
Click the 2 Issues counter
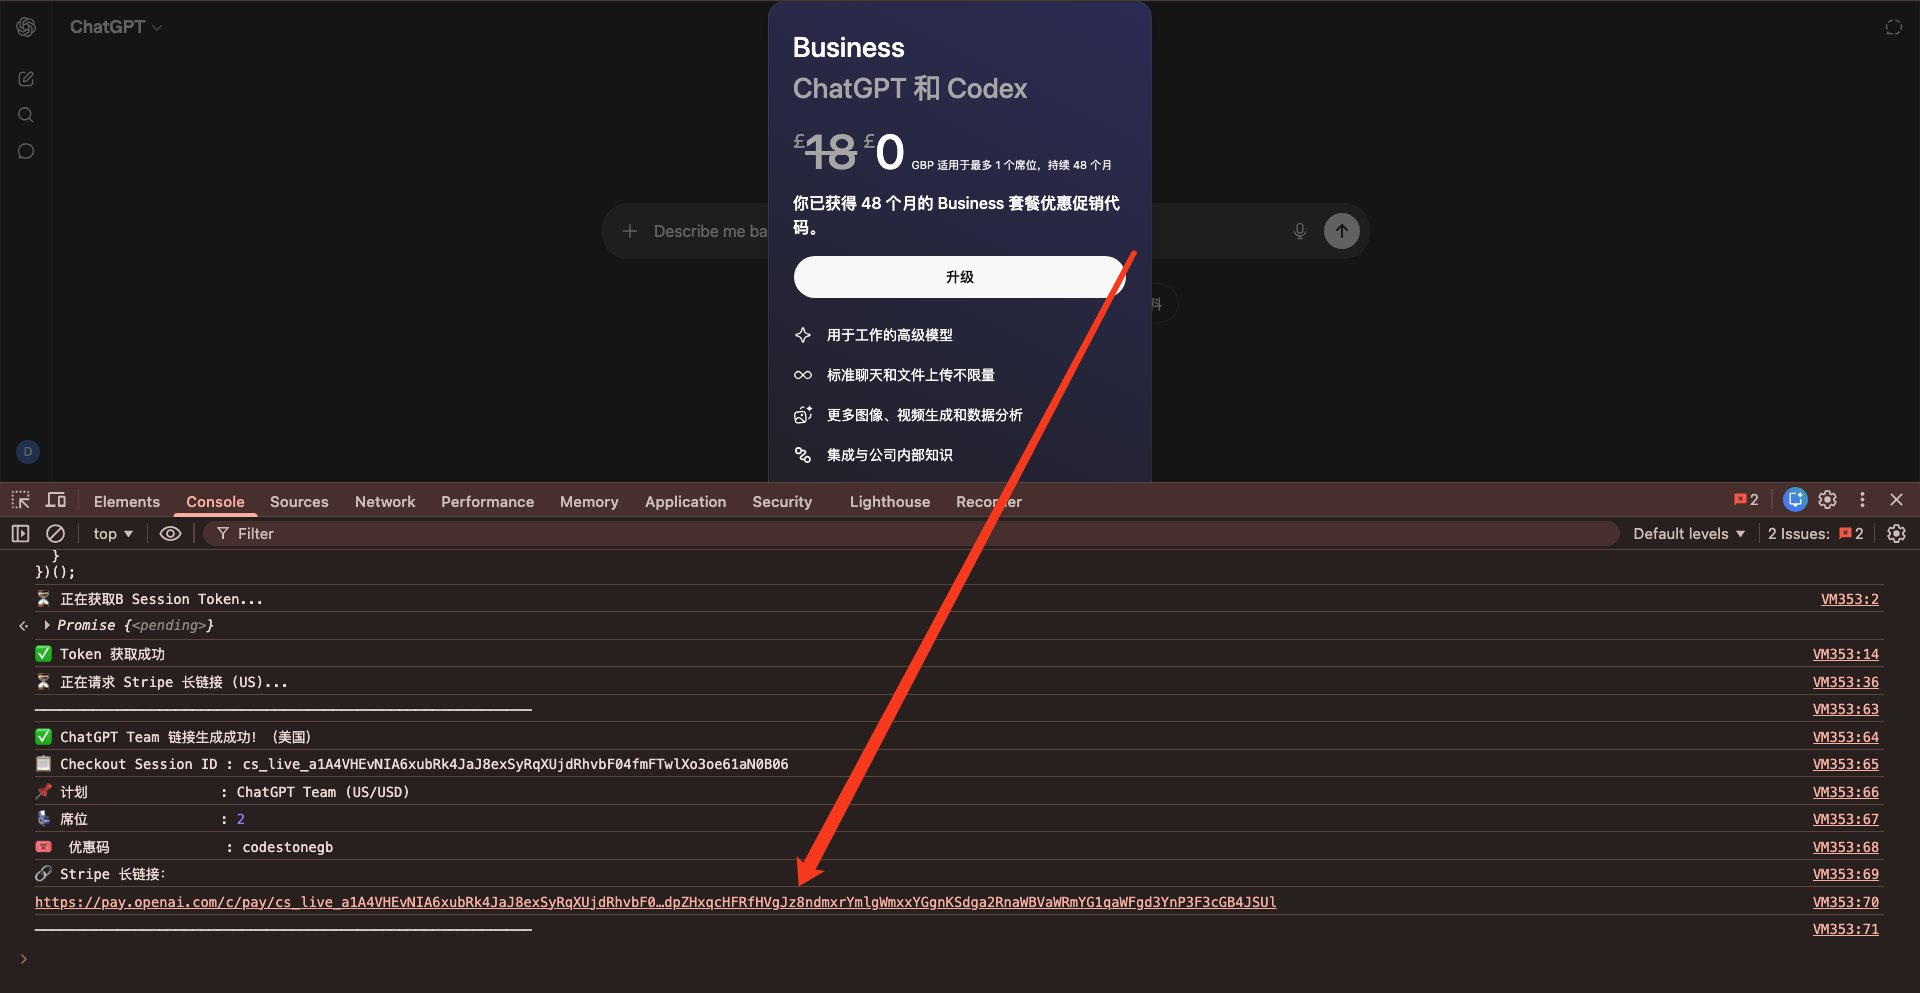[x=1815, y=534]
